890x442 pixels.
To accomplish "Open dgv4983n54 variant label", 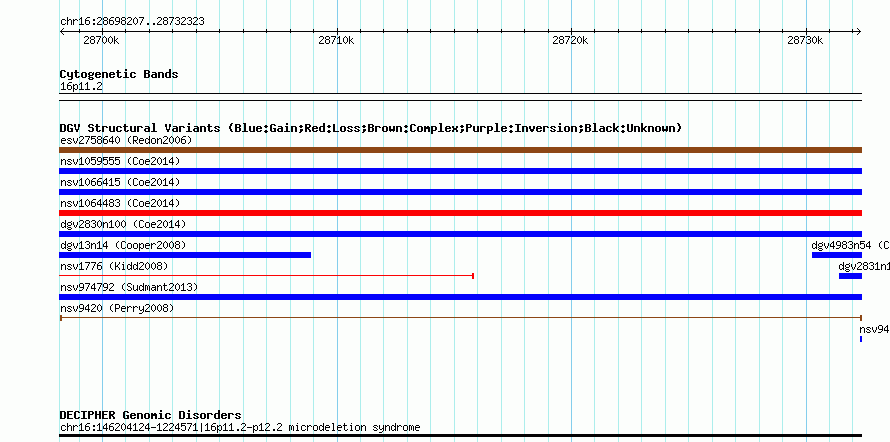I will click(x=850, y=245).
